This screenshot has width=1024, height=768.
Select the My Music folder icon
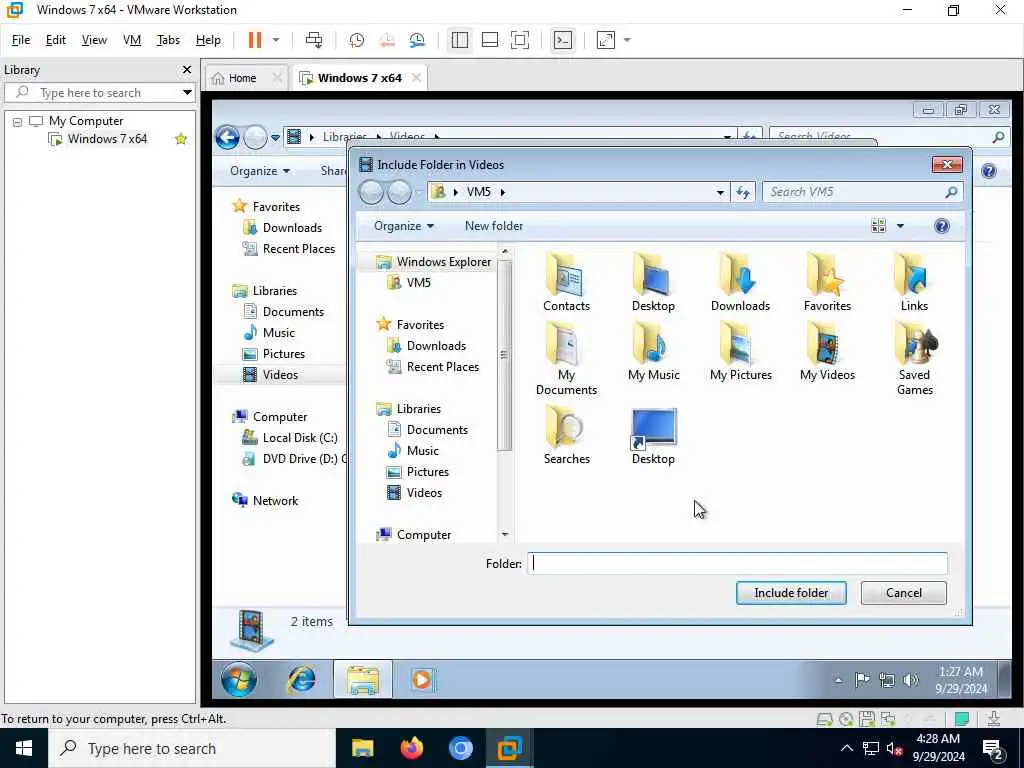tap(653, 352)
